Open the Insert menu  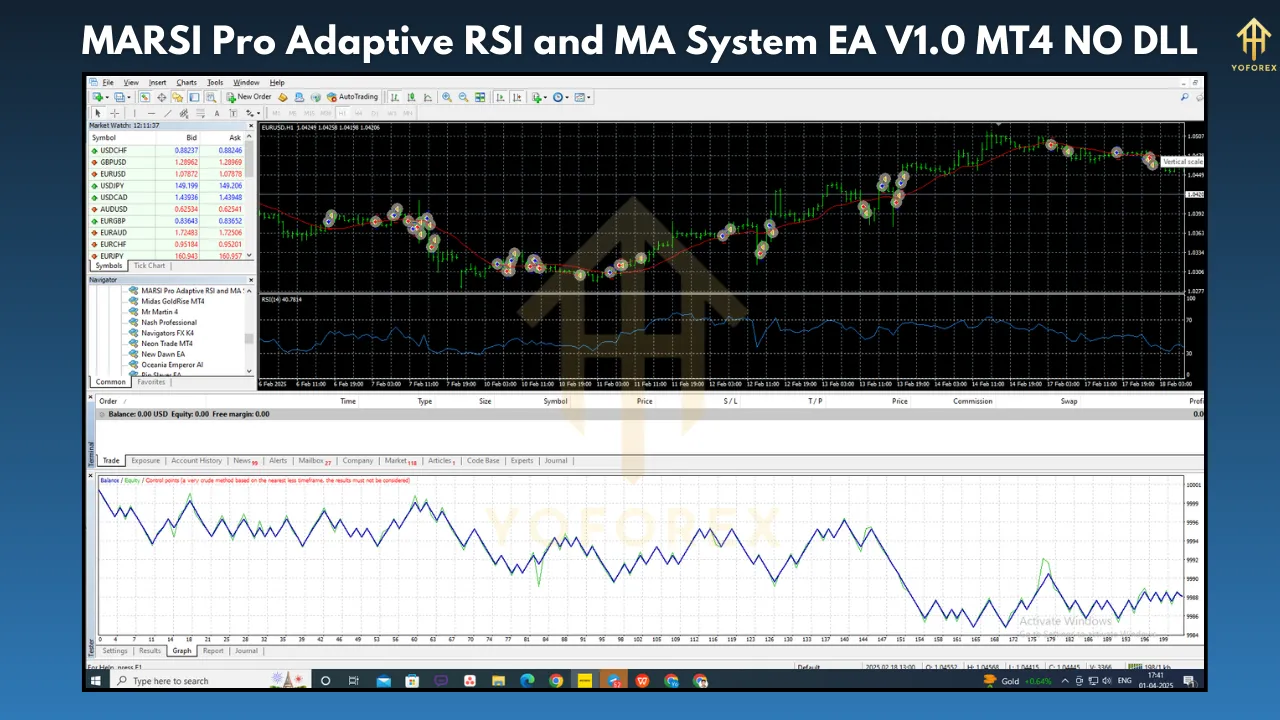[x=157, y=82]
